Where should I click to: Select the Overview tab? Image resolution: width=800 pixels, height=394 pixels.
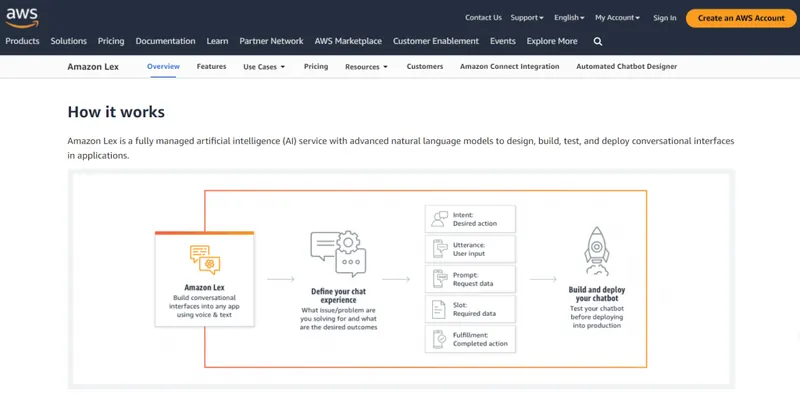(x=163, y=66)
